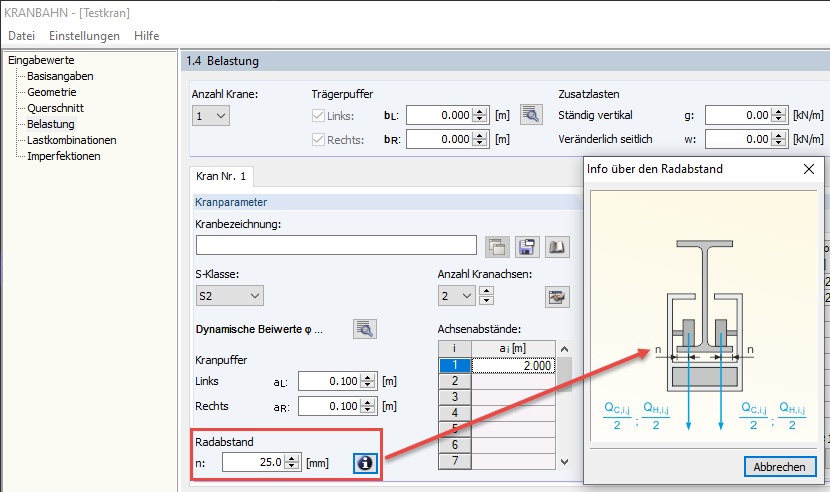Increase bL value with the up spinner
This screenshot has width=830, height=492.
[480, 111]
